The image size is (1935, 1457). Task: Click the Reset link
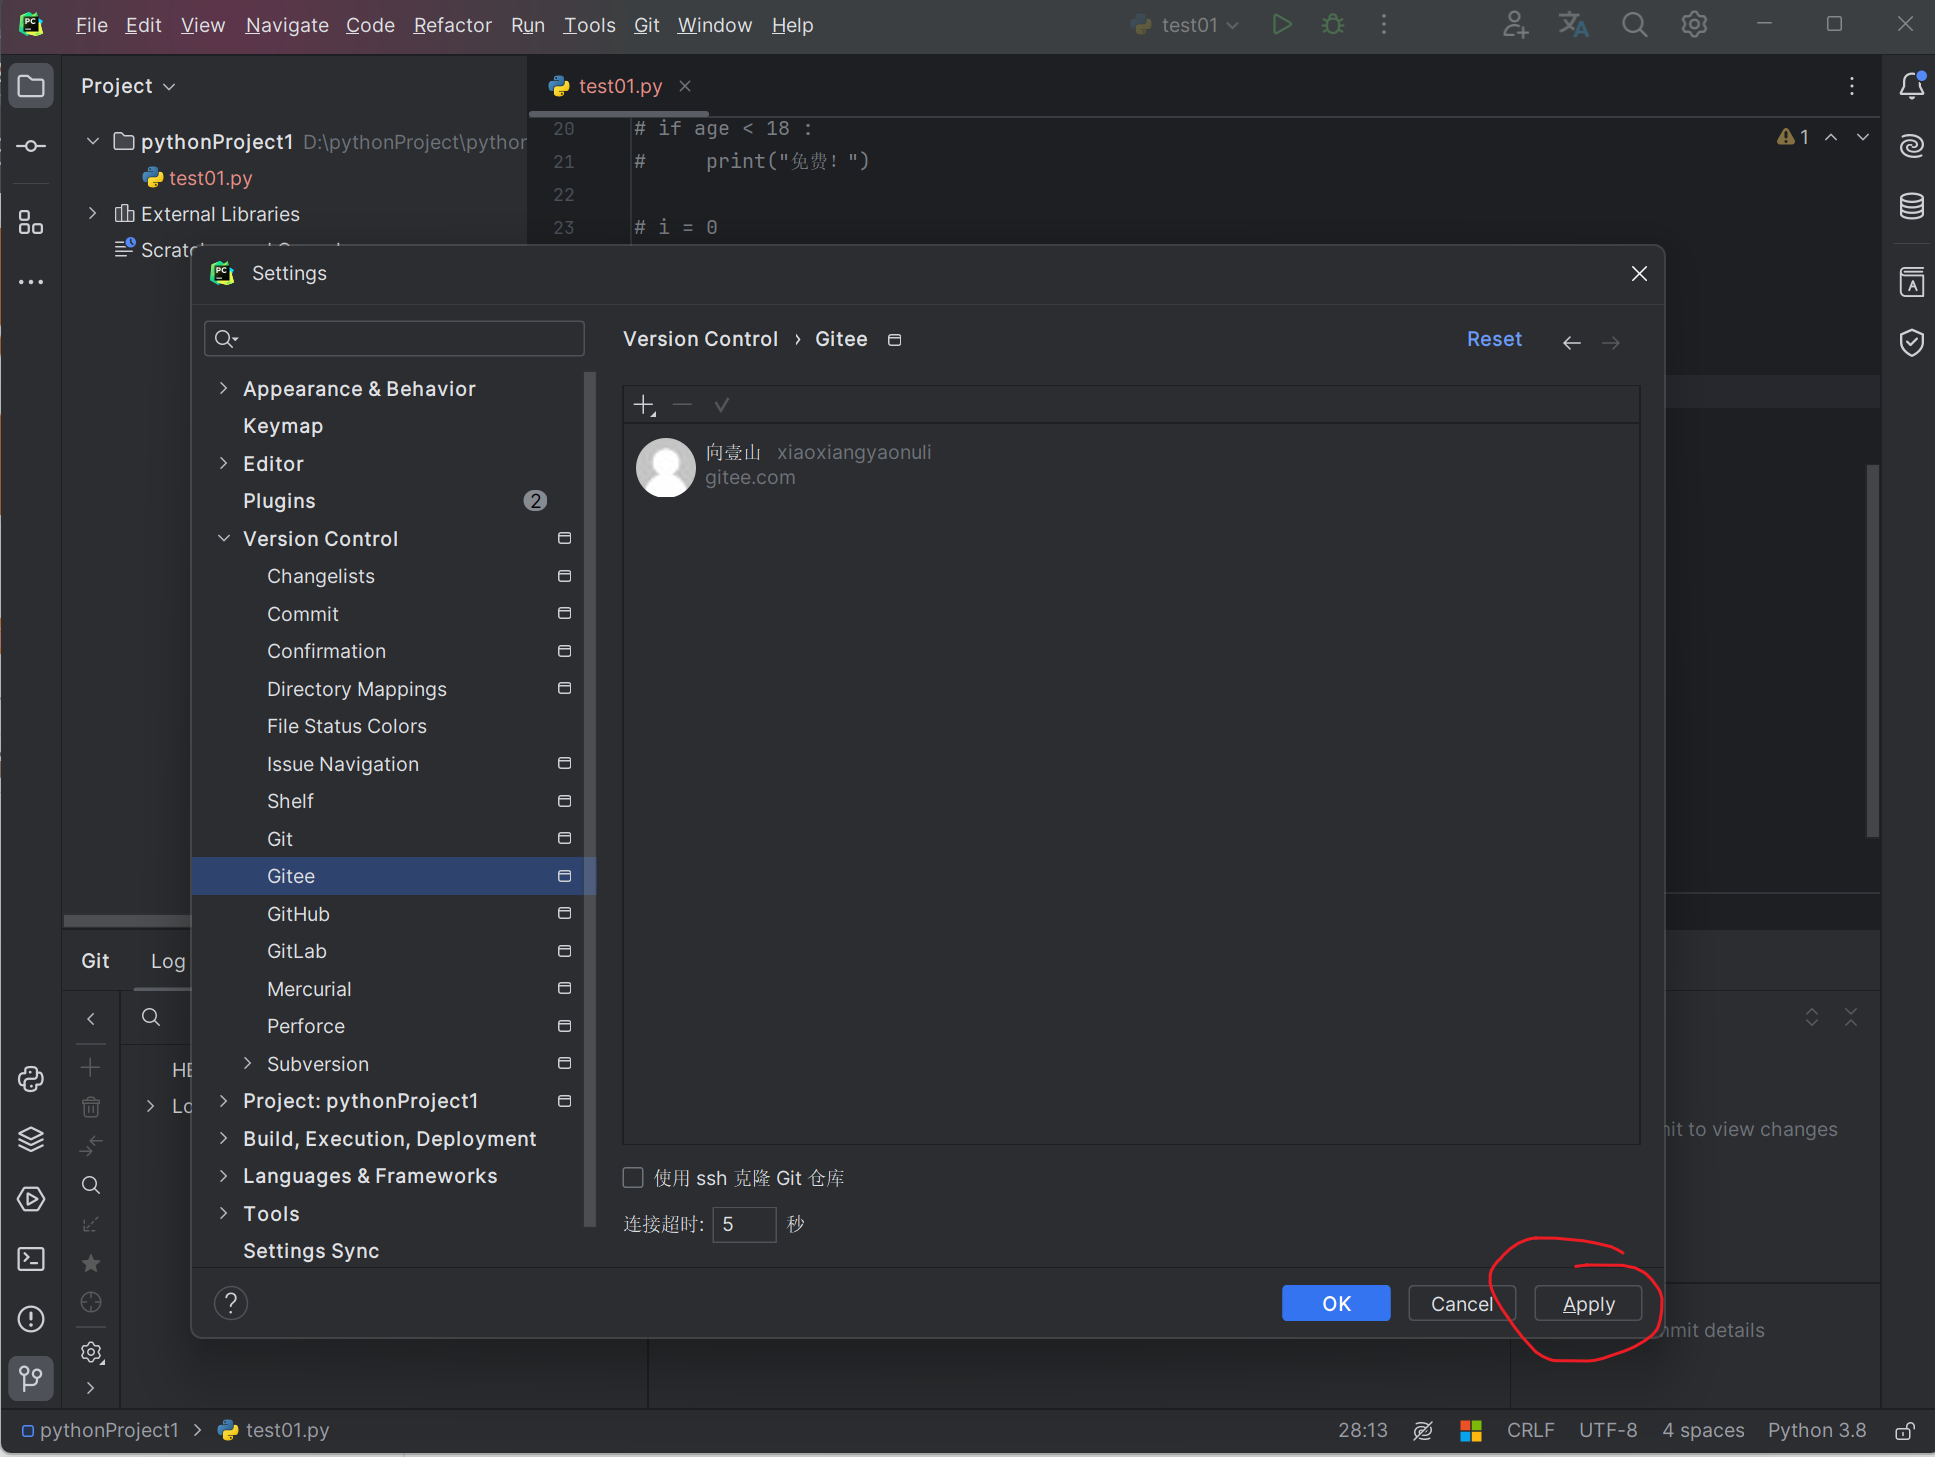1494,339
